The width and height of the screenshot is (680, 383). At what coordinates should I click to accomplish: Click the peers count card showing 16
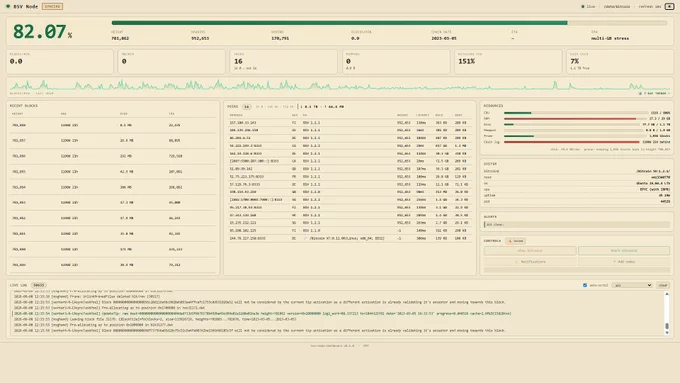[284, 61]
